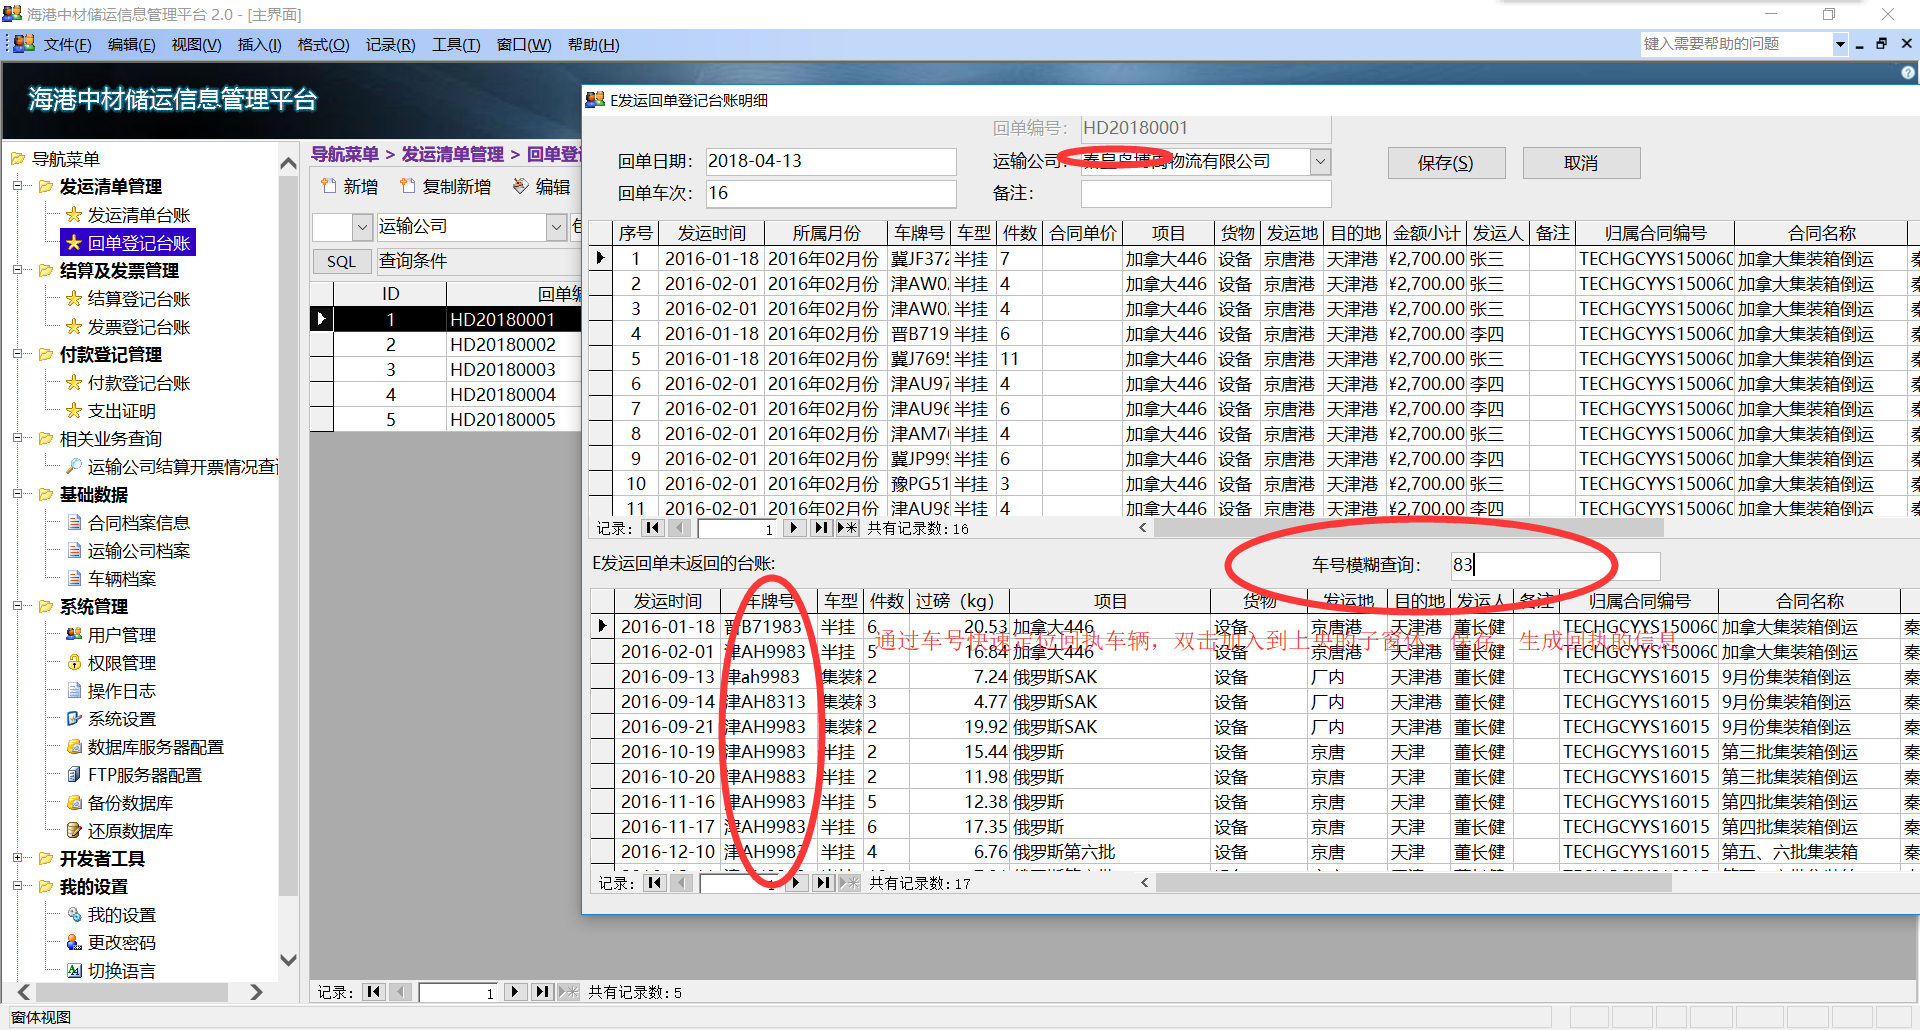Screen dimensions: 1920x1030
Task: Click first record in bottom table navigator
Action: coord(655,883)
